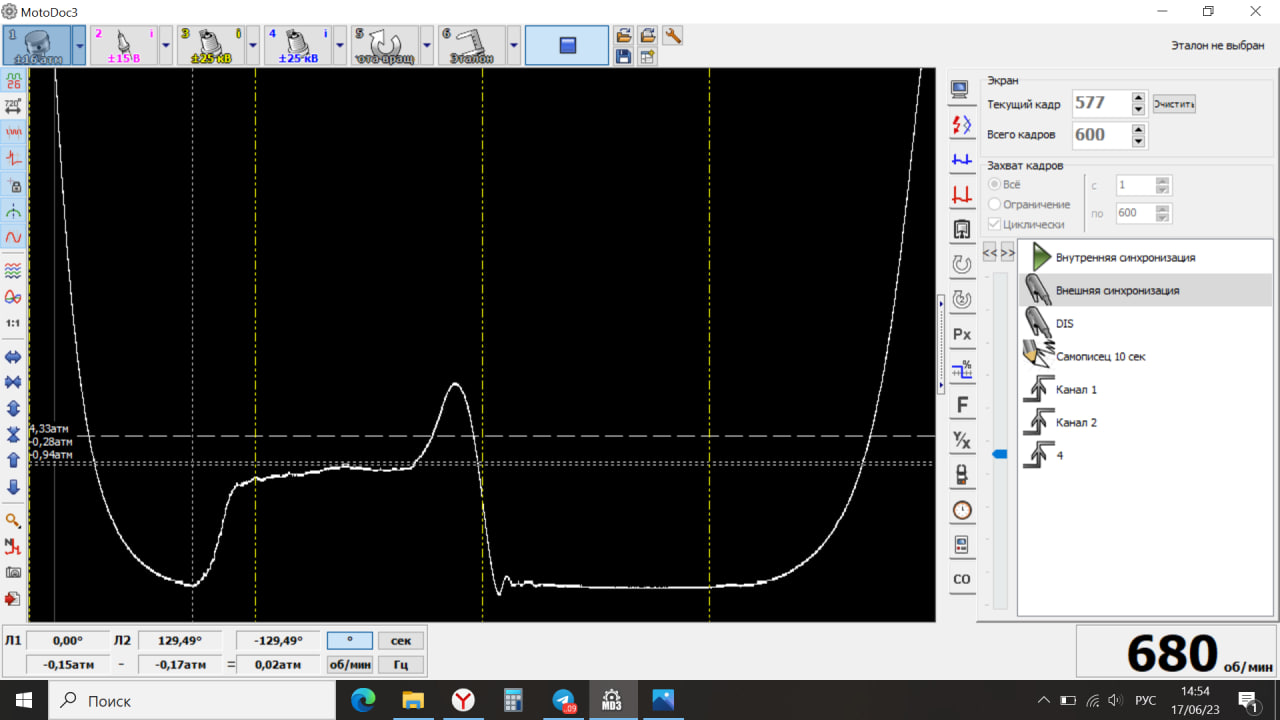Expand channel 2 ±15 В dropdown arrow
This screenshot has height=720, width=1280.
tap(166, 46)
